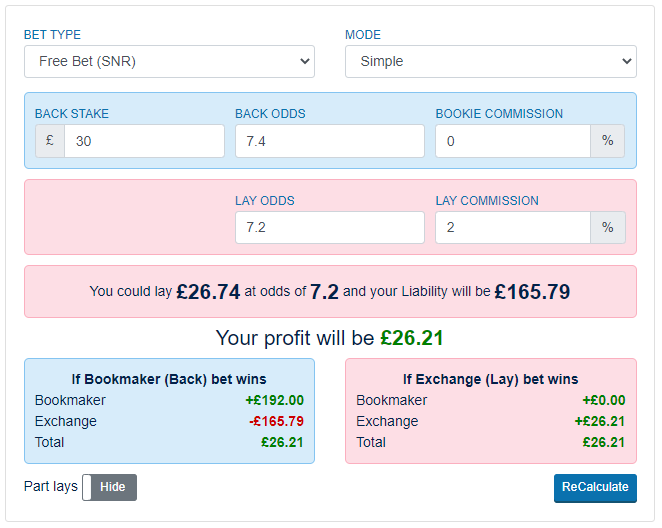
Task: Click the percent sign beside Lay Commission
Action: 608,227
